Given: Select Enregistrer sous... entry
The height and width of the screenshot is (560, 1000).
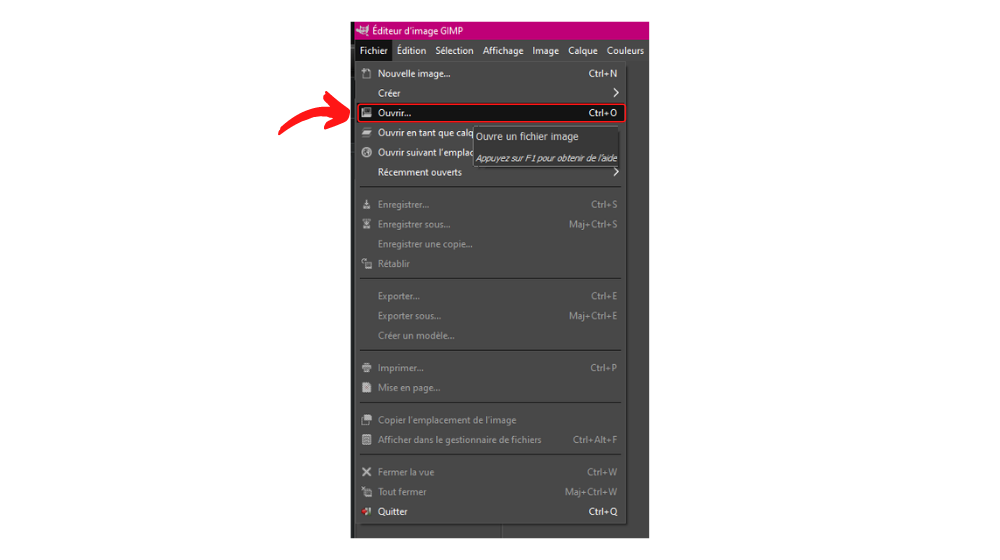Looking at the screenshot, I should point(490,225).
